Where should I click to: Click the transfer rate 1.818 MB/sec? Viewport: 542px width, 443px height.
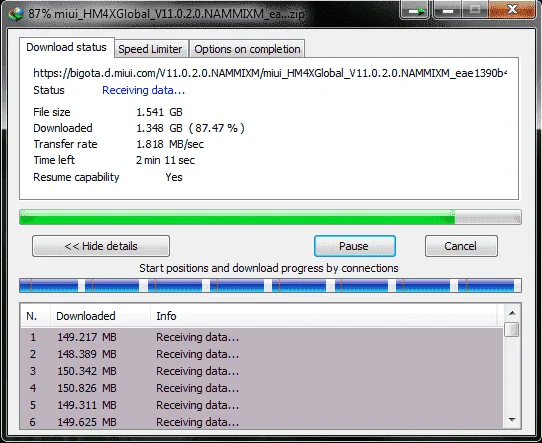[x=170, y=144]
